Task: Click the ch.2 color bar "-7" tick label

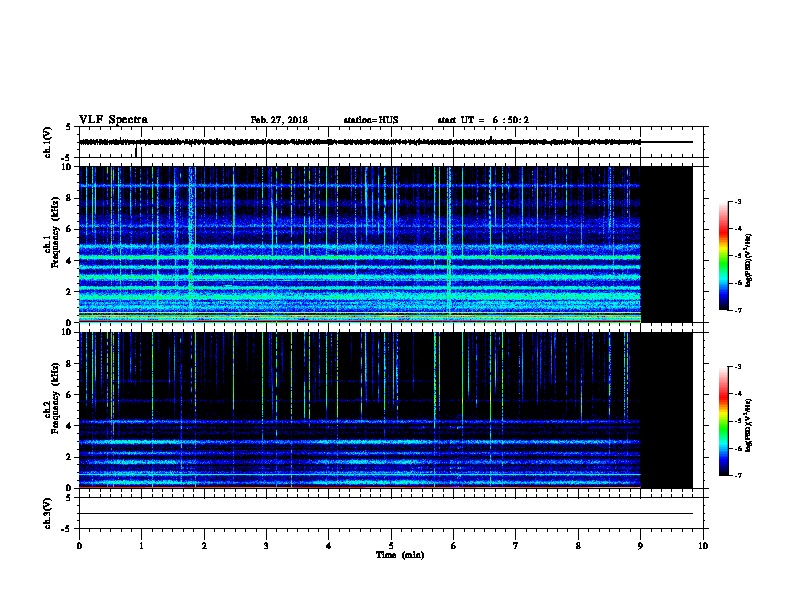Action: point(737,475)
